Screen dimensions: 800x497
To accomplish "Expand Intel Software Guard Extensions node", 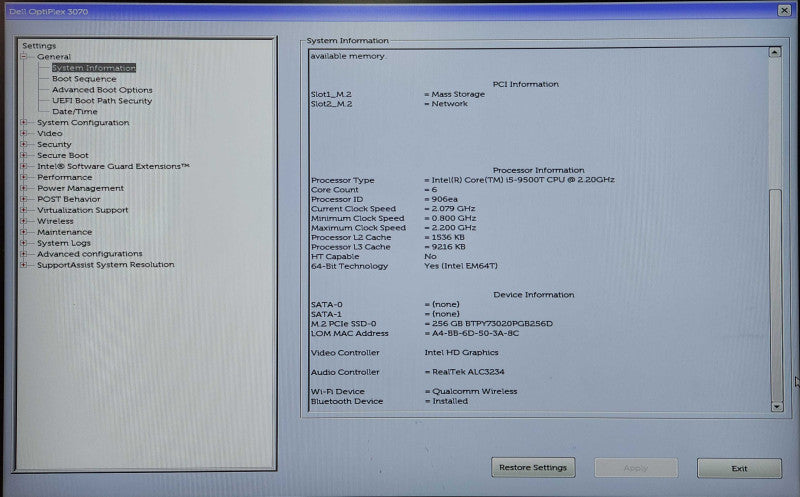I will 23,166.
